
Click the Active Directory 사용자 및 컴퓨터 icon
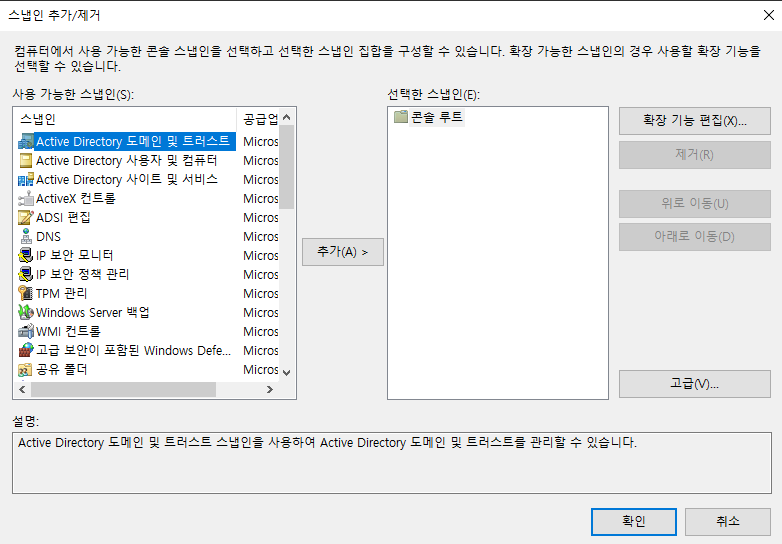pyautogui.click(x=26, y=161)
